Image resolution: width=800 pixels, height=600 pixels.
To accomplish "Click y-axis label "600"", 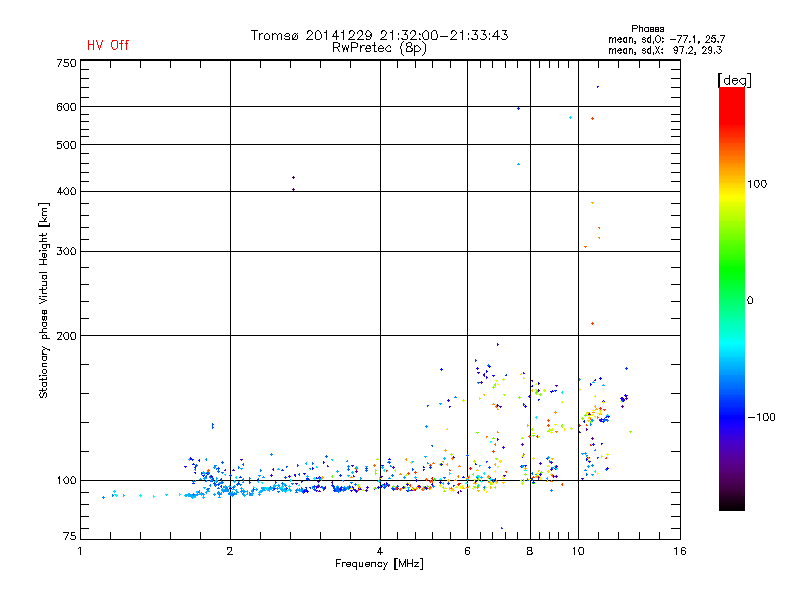I will click(66, 107).
